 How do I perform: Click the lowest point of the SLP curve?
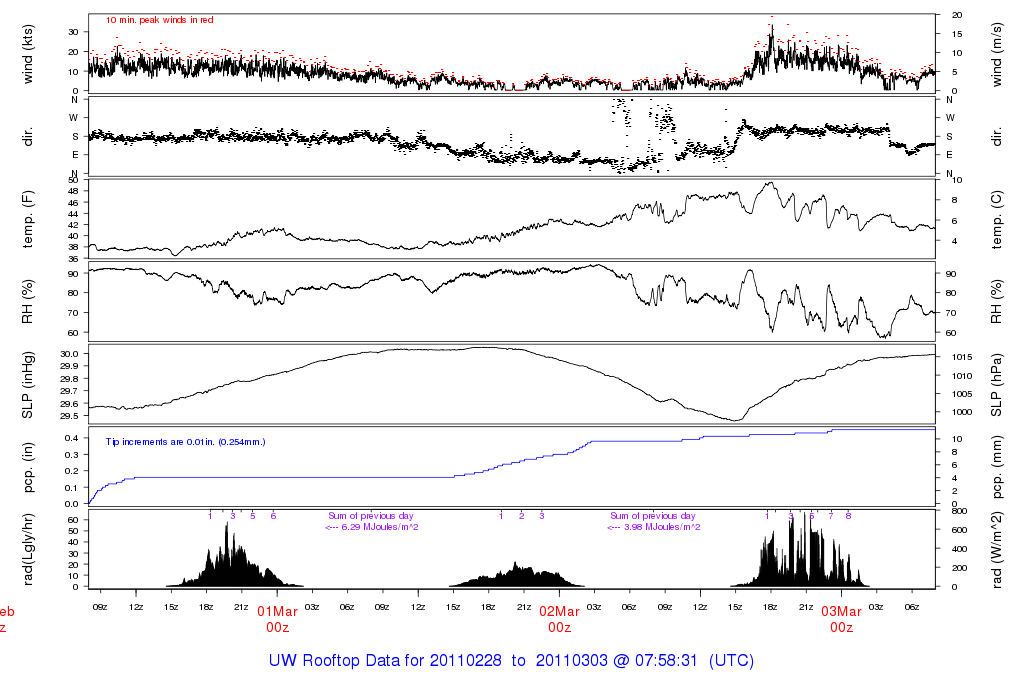click(x=735, y=421)
